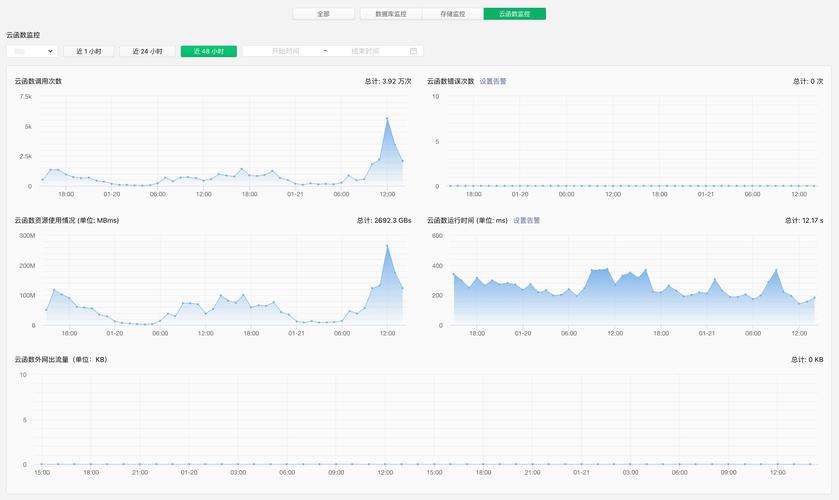Click the peak point in 云函数调用次数 chart
839x500 pixels.
pos(387,118)
